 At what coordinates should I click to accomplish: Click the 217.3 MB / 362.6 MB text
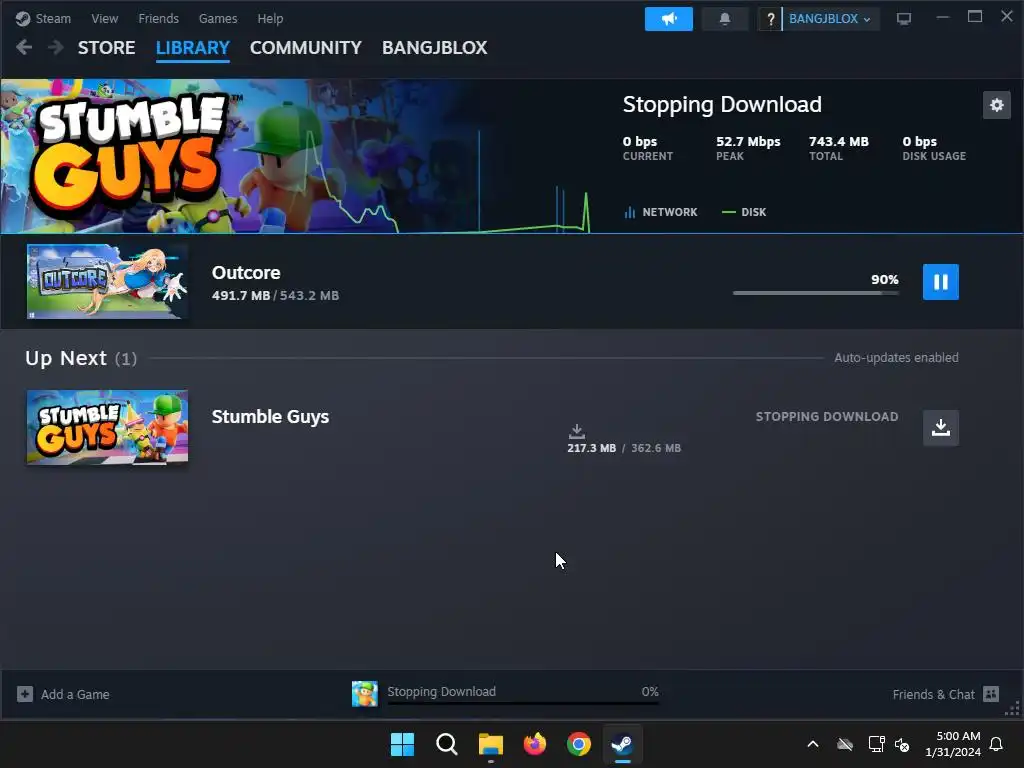[624, 448]
